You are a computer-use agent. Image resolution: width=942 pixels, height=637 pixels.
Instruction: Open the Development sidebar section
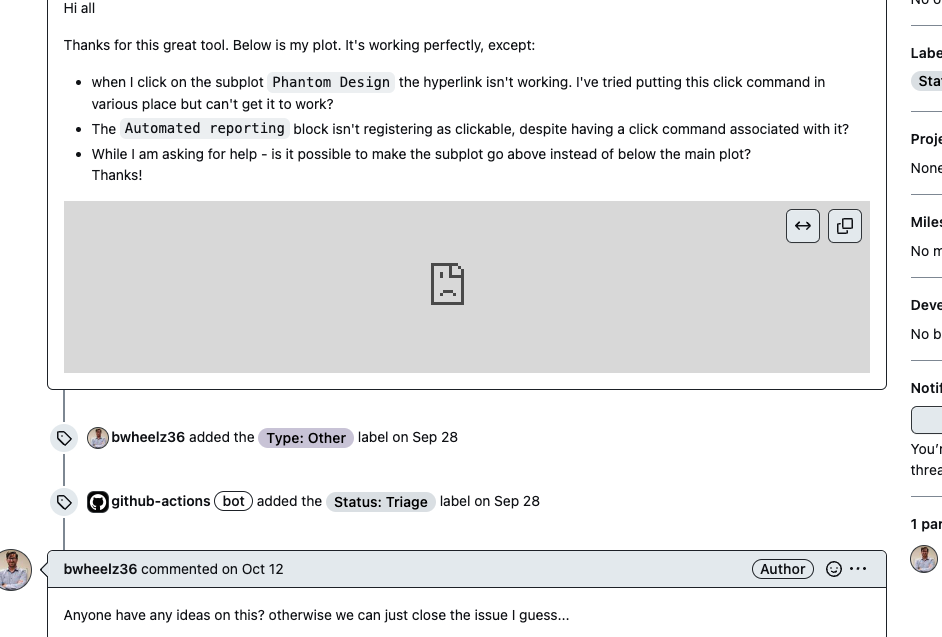tap(925, 304)
